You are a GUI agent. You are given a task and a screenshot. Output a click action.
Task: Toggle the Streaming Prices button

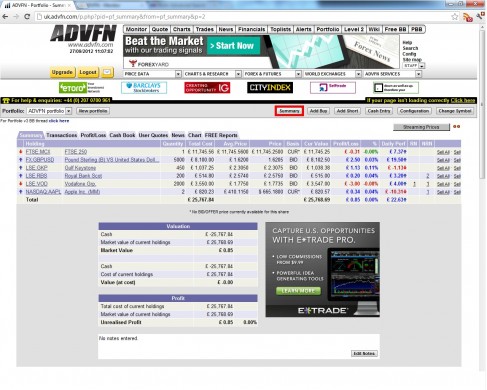421,127
